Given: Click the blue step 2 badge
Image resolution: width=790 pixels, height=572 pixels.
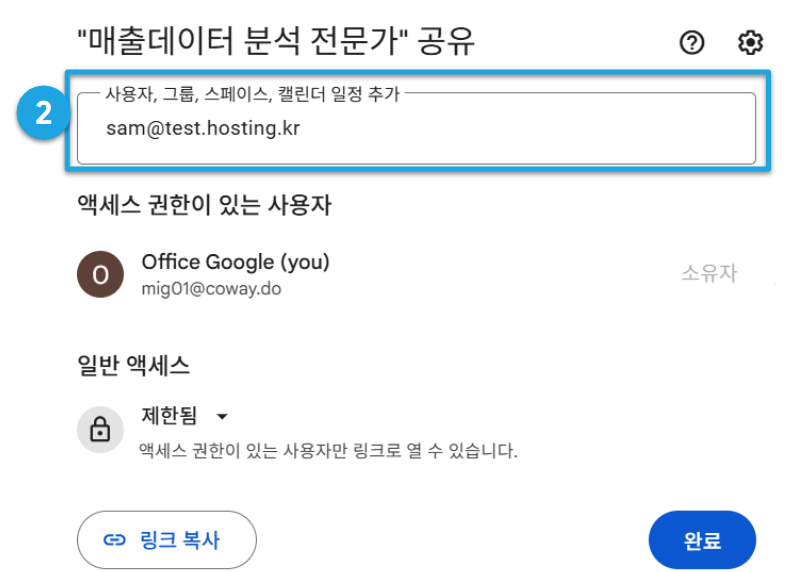Looking at the screenshot, I should pyautogui.click(x=43, y=112).
